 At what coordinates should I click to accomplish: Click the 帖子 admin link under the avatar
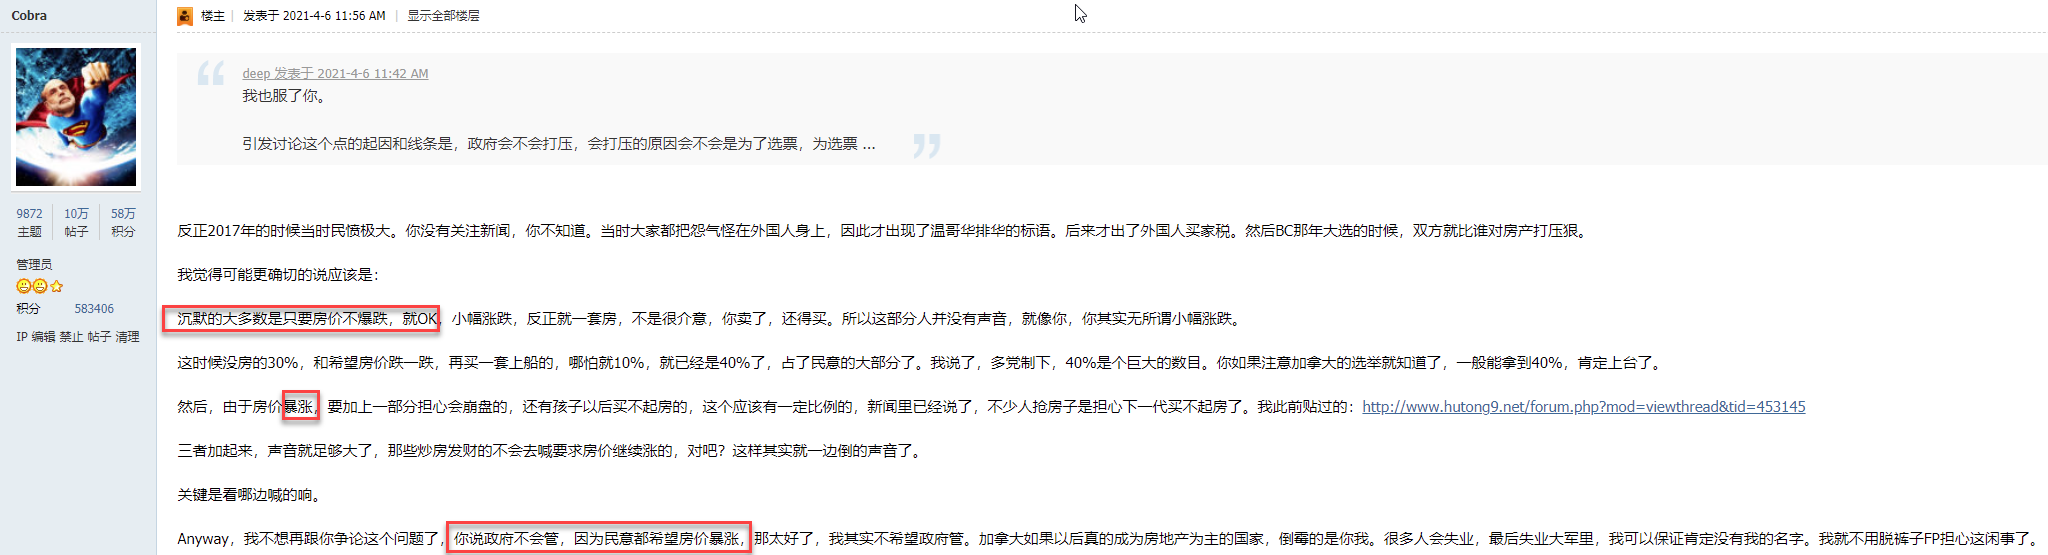pyautogui.click(x=99, y=337)
